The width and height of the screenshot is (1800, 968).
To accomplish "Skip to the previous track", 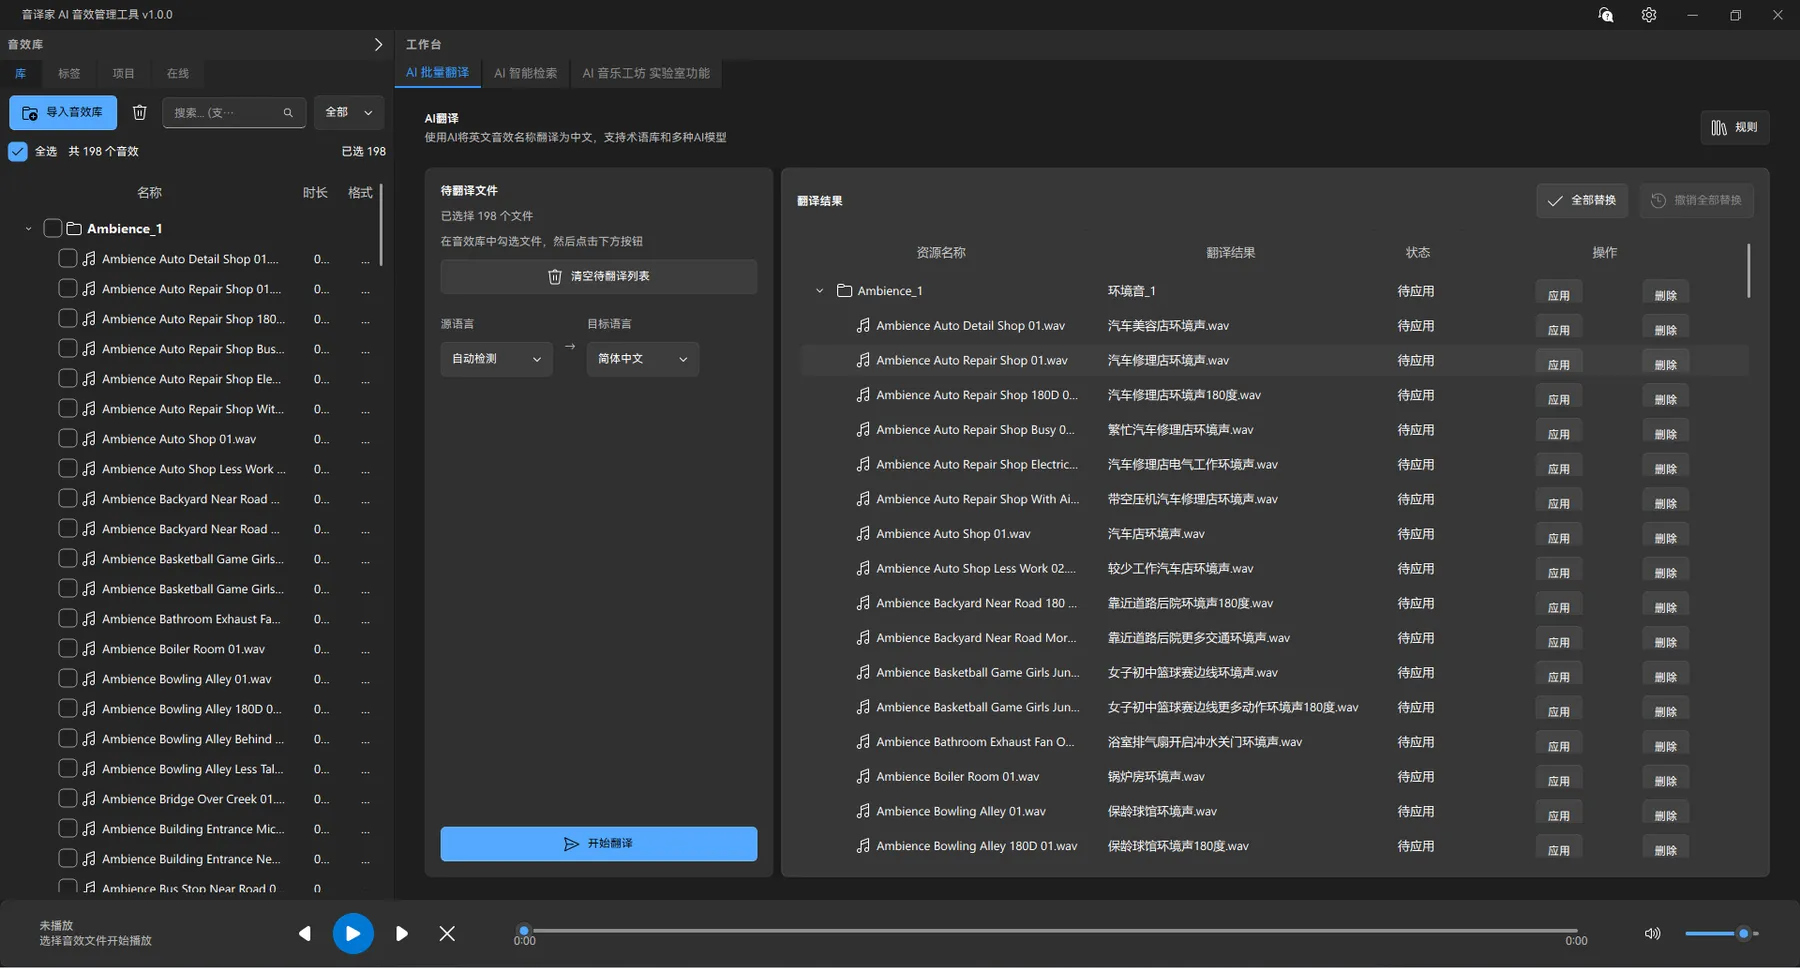I will pos(304,933).
